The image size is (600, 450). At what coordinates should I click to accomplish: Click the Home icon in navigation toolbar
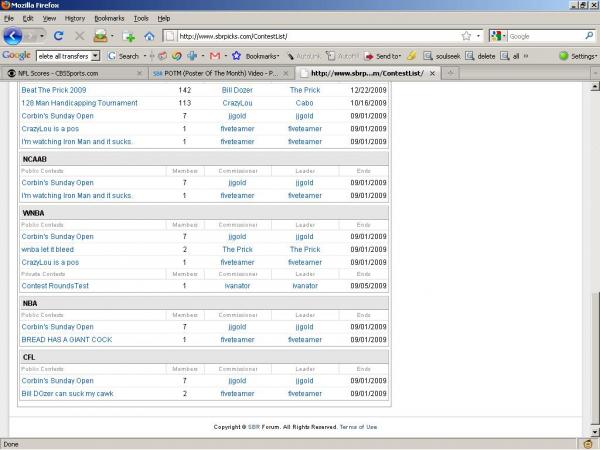point(149,36)
